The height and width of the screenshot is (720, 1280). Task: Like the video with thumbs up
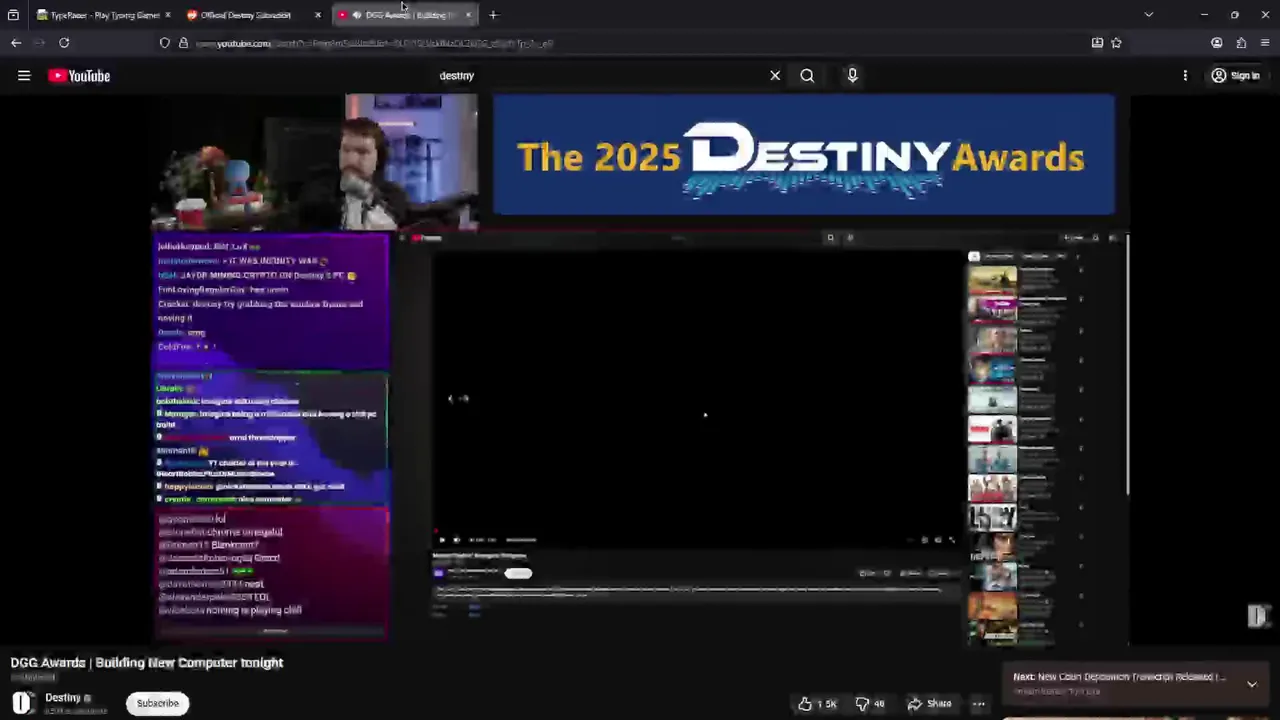tap(817, 704)
